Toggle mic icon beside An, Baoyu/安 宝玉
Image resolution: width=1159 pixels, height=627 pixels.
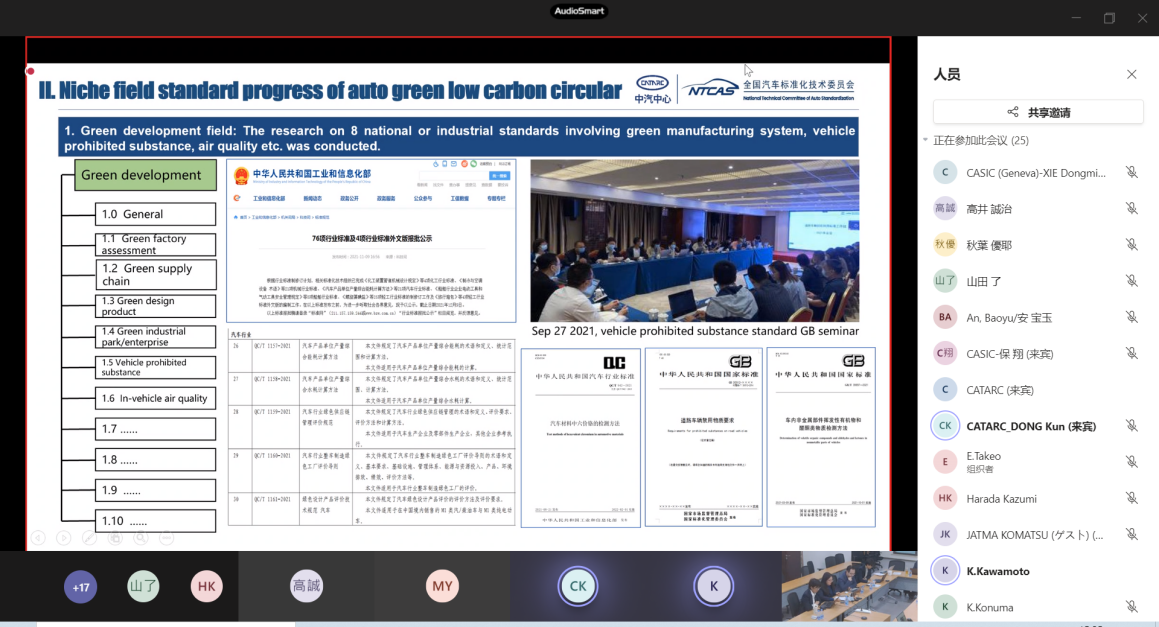(x=1131, y=317)
